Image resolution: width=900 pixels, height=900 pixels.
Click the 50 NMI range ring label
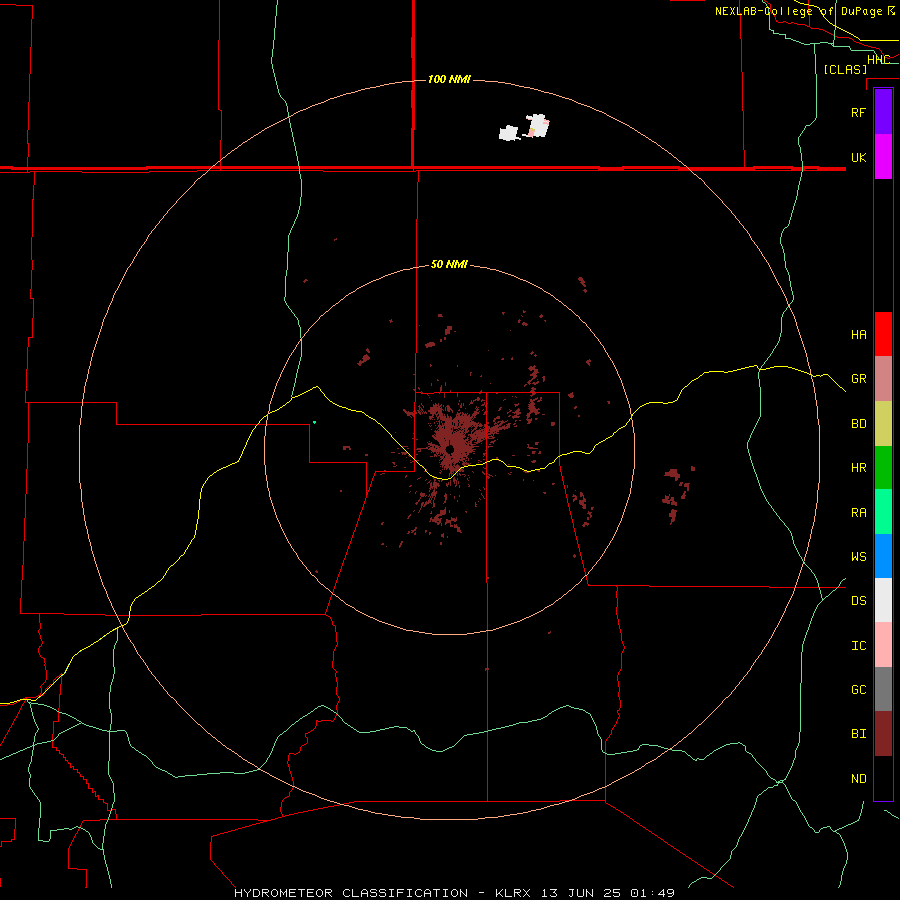449,264
